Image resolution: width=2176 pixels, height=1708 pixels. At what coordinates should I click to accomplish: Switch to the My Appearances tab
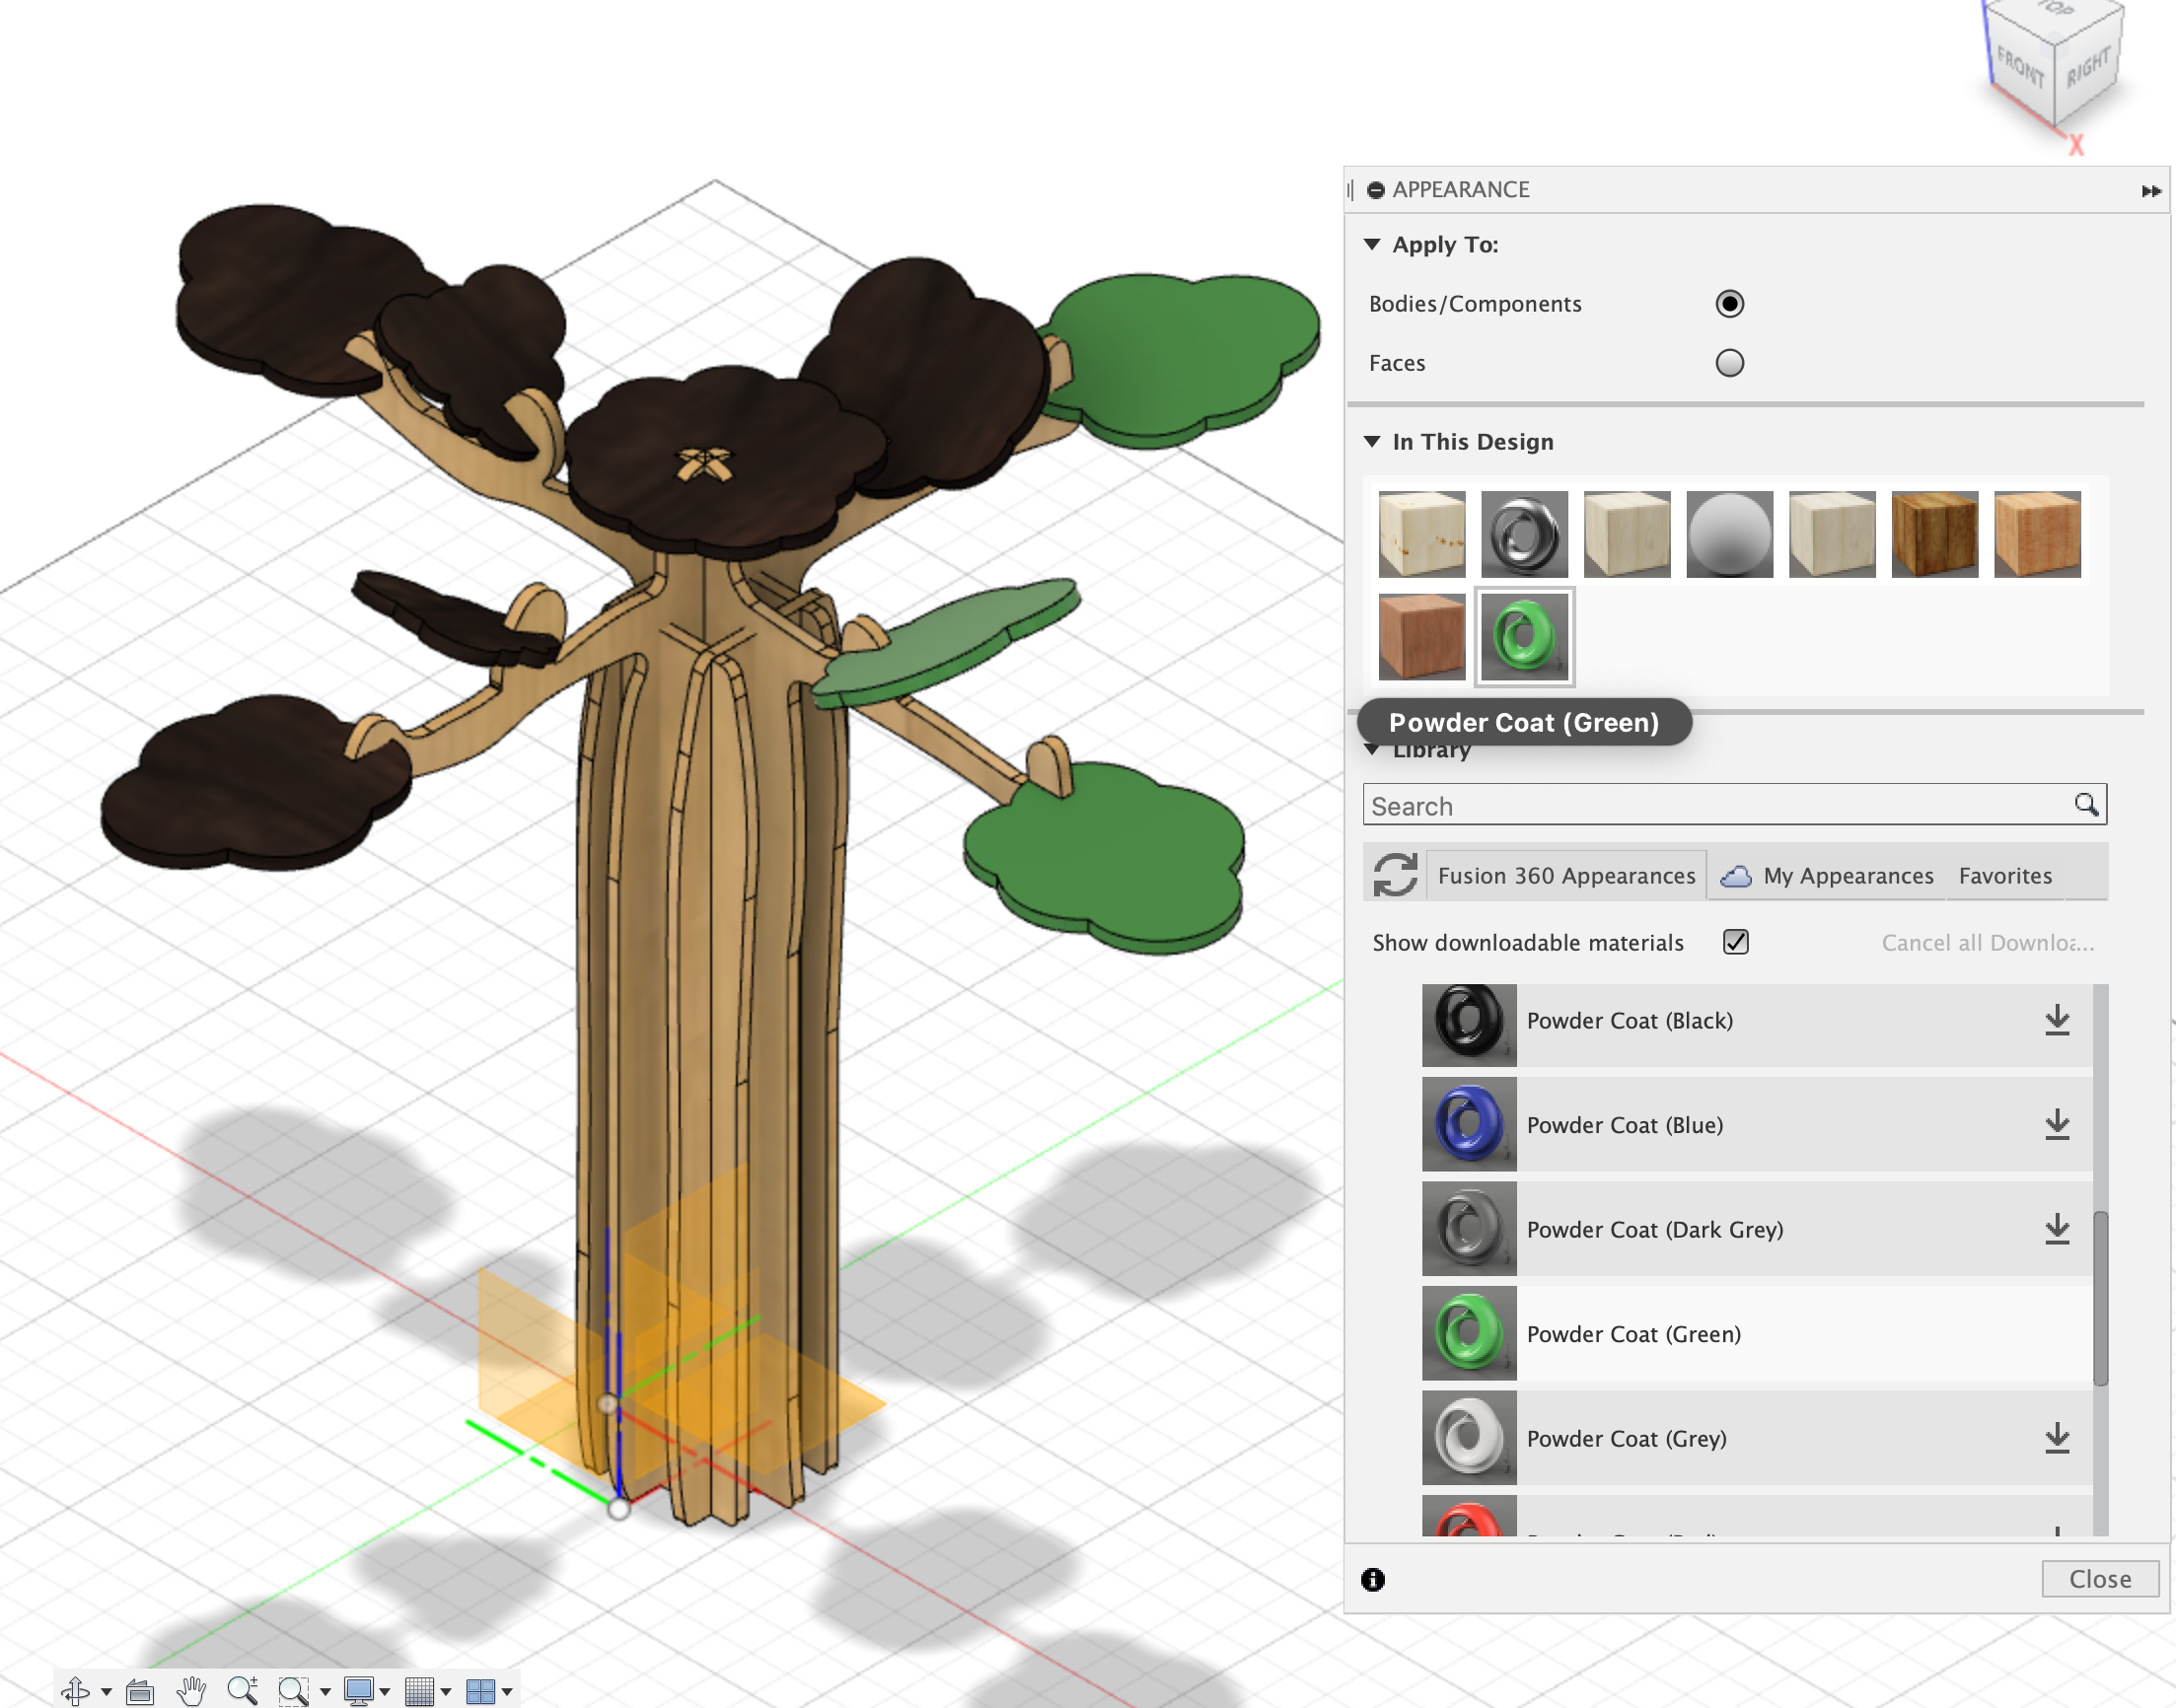point(1848,875)
